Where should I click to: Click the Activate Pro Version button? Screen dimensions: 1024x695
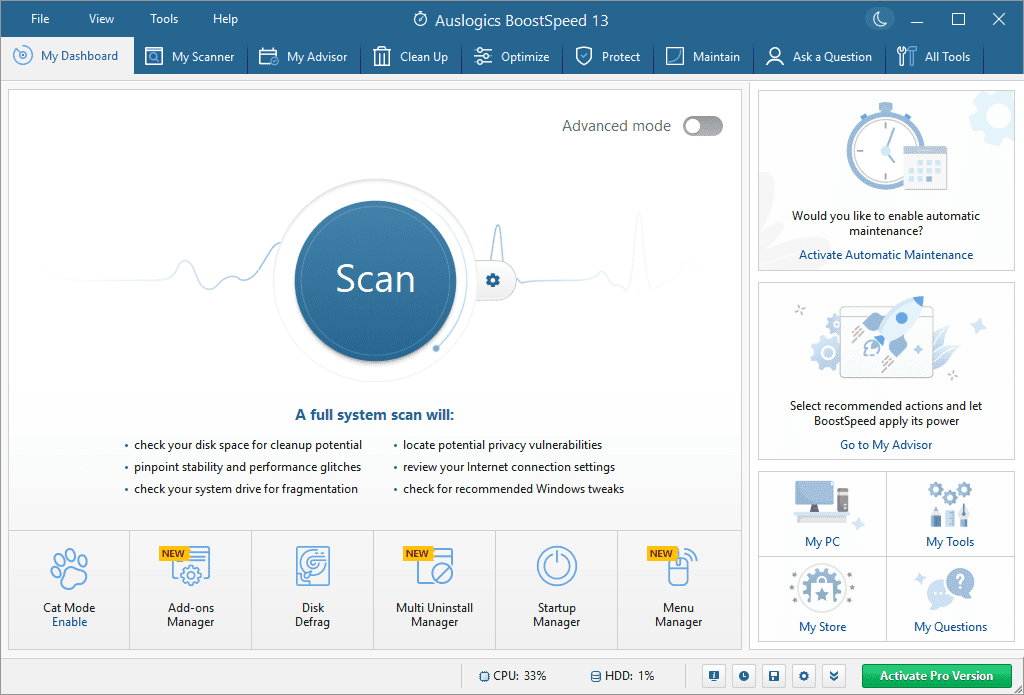936,676
